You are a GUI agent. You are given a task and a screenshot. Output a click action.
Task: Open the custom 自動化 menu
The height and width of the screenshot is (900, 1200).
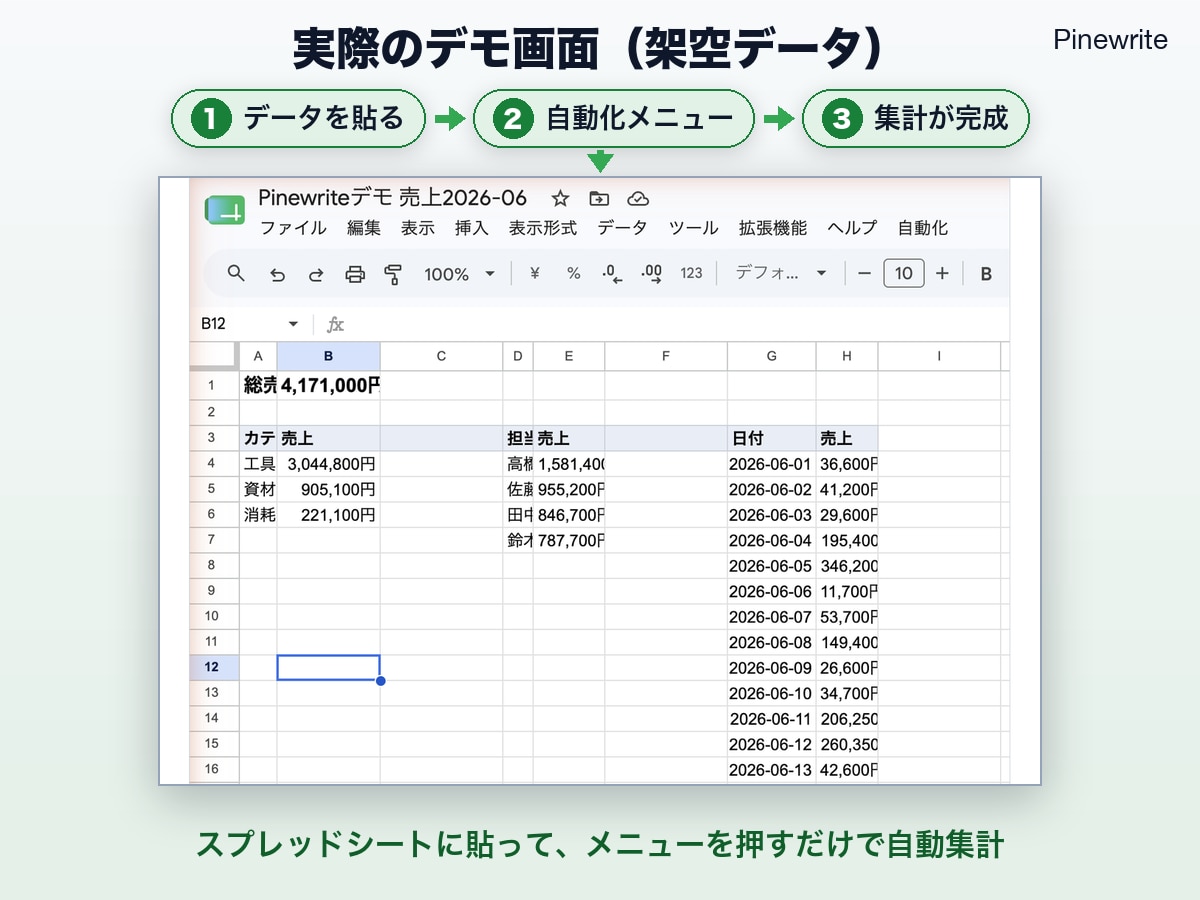922,228
